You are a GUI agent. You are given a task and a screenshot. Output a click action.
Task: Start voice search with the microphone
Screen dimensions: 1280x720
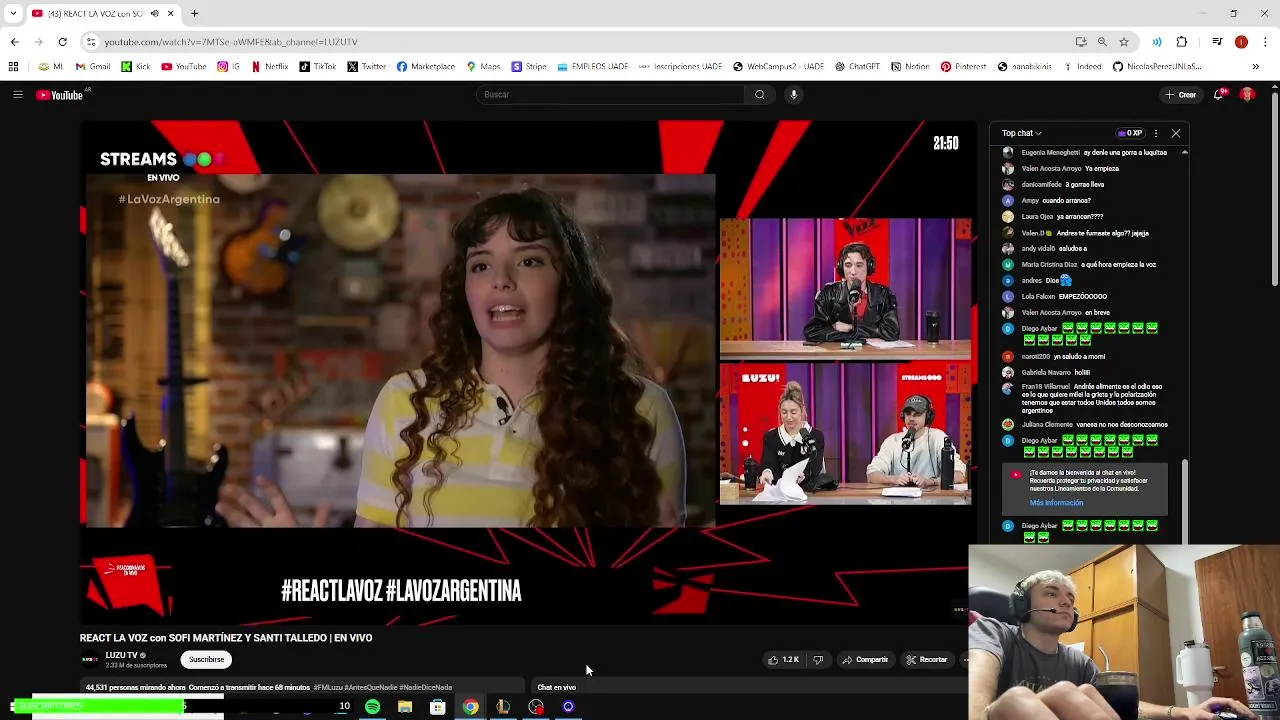(794, 95)
